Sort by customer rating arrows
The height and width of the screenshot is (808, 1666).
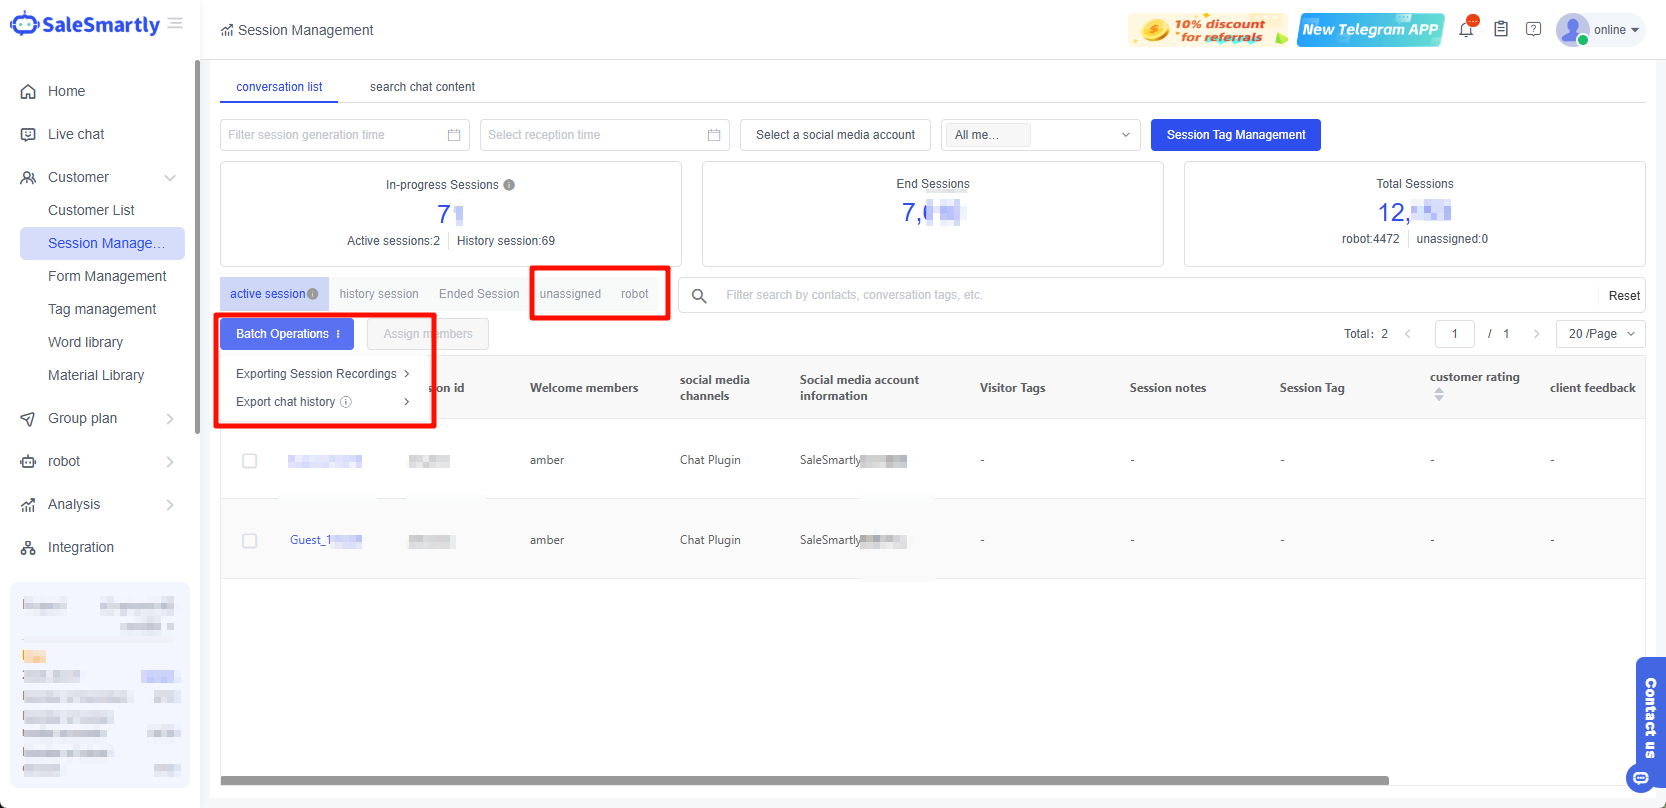pos(1439,395)
